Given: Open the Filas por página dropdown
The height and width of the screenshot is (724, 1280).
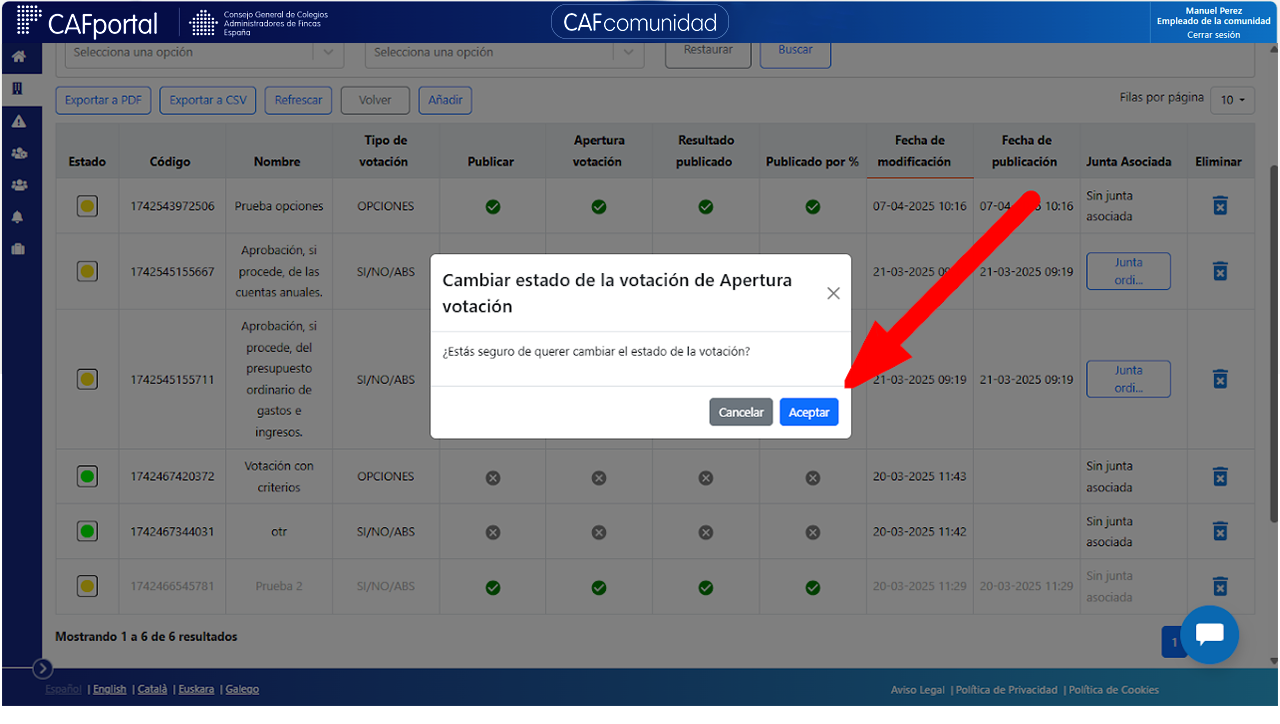Looking at the screenshot, I should pos(1232,100).
